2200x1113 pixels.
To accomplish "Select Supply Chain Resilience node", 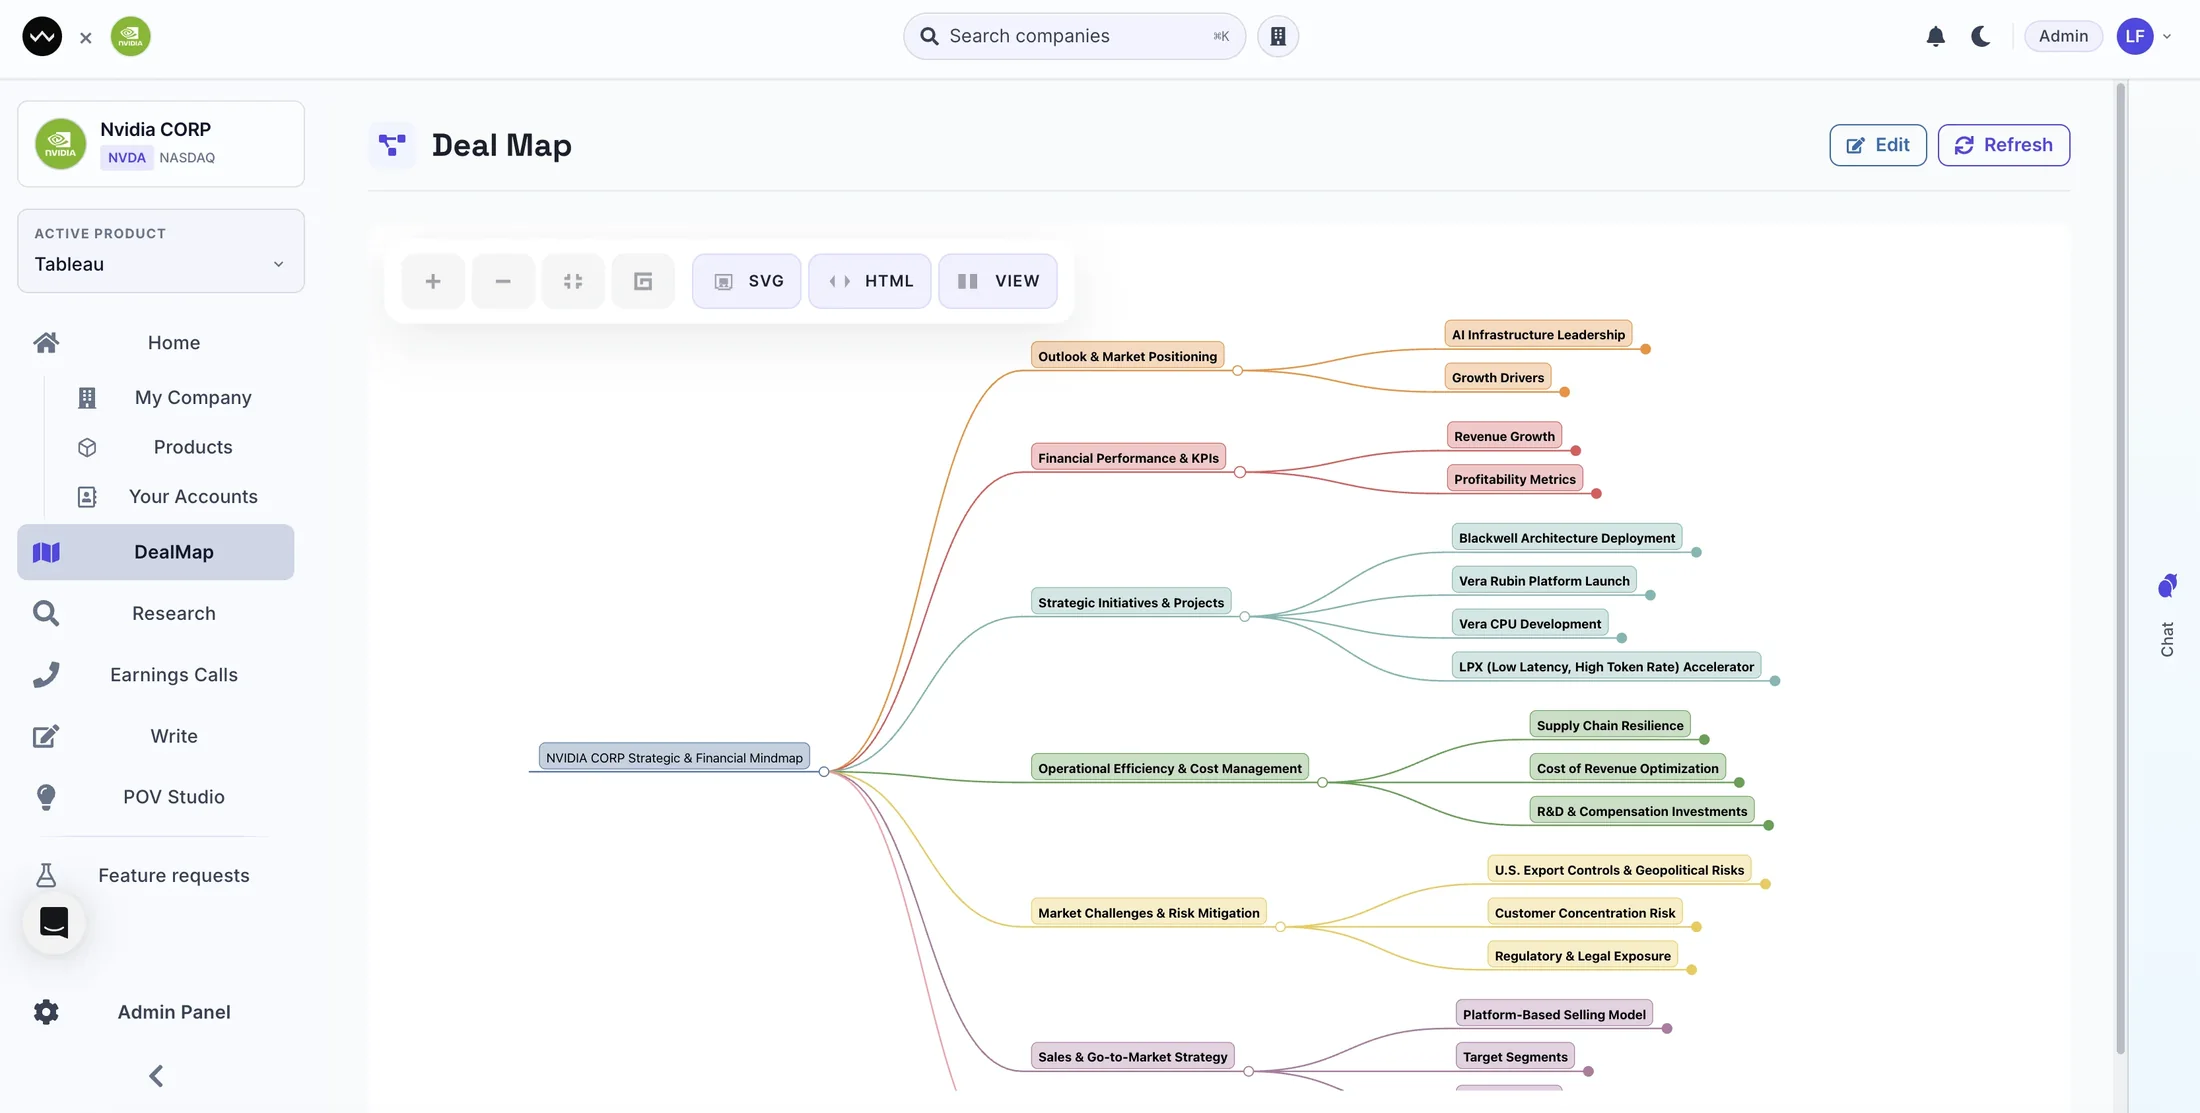I will pos(1610,726).
